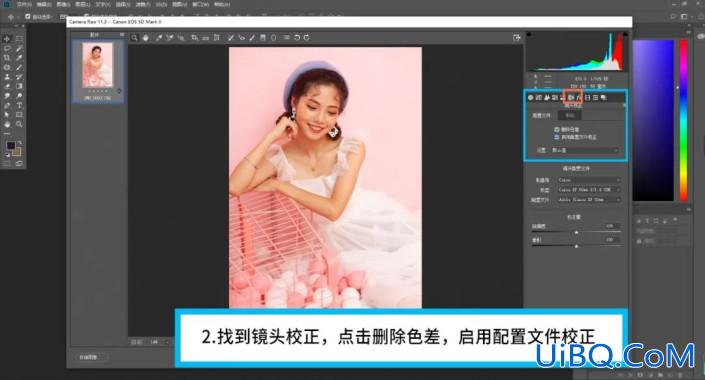Select the Color Sampler tool
This screenshot has height=380, width=705.
pos(170,38)
